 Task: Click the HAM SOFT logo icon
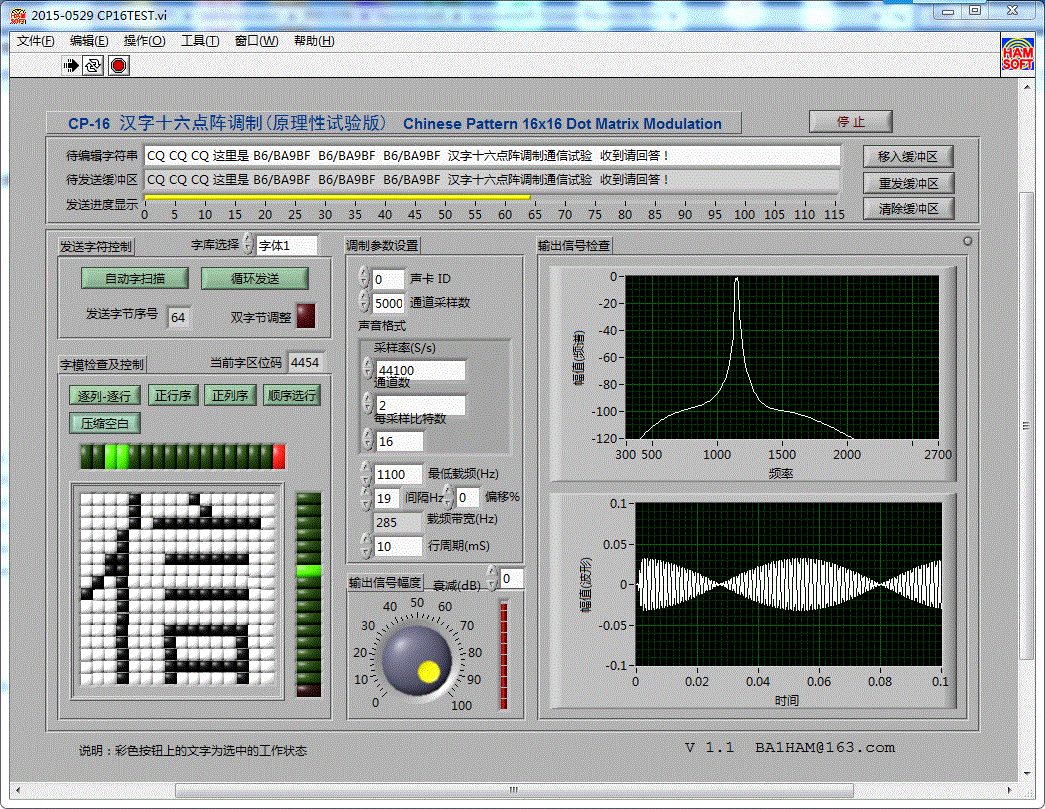coord(1017,55)
